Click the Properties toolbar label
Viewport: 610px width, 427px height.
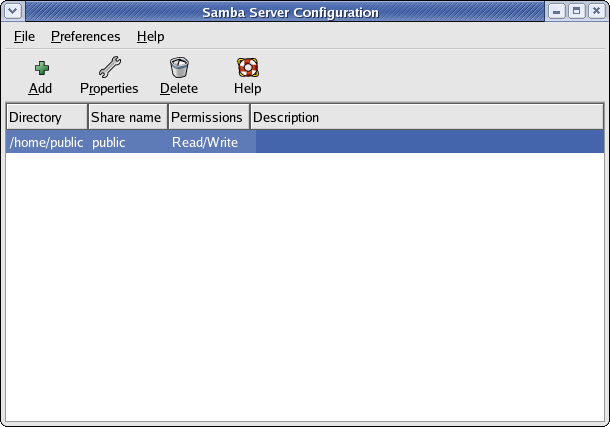click(109, 89)
